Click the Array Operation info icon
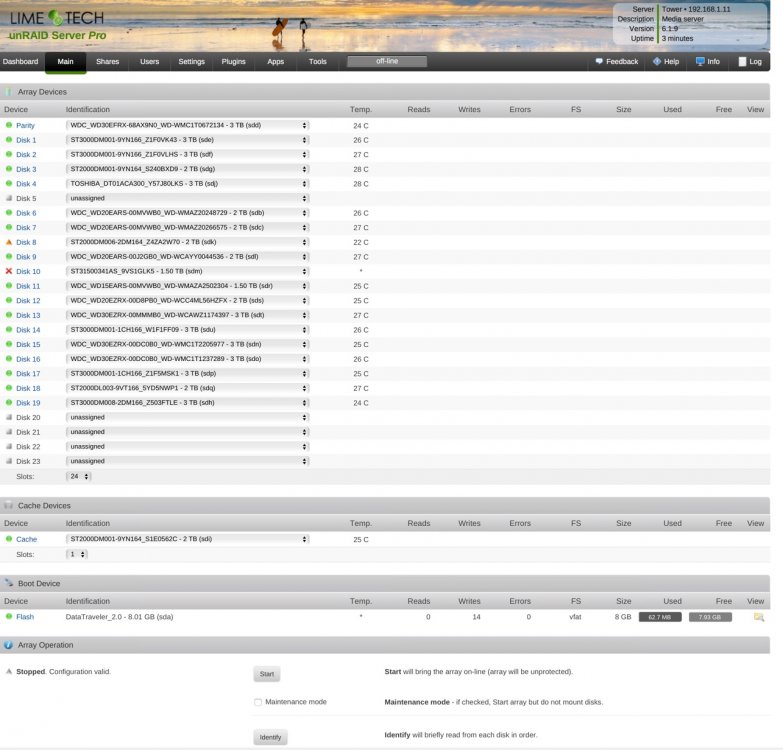The image size is (783, 750). pos(8,645)
